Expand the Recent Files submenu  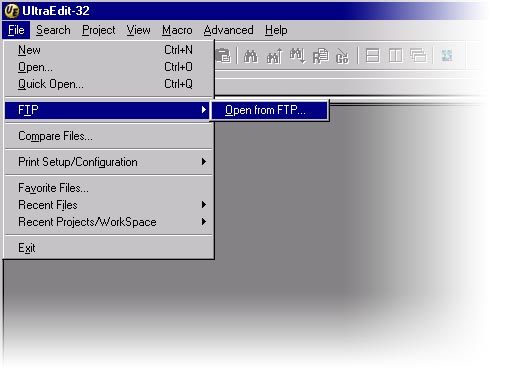(109, 205)
